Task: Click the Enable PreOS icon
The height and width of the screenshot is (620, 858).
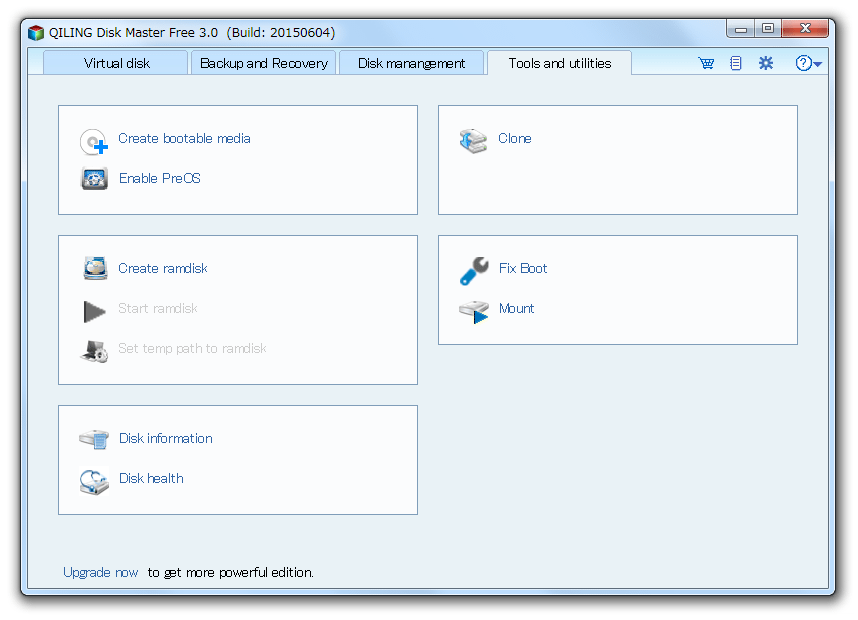Action: (x=94, y=178)
